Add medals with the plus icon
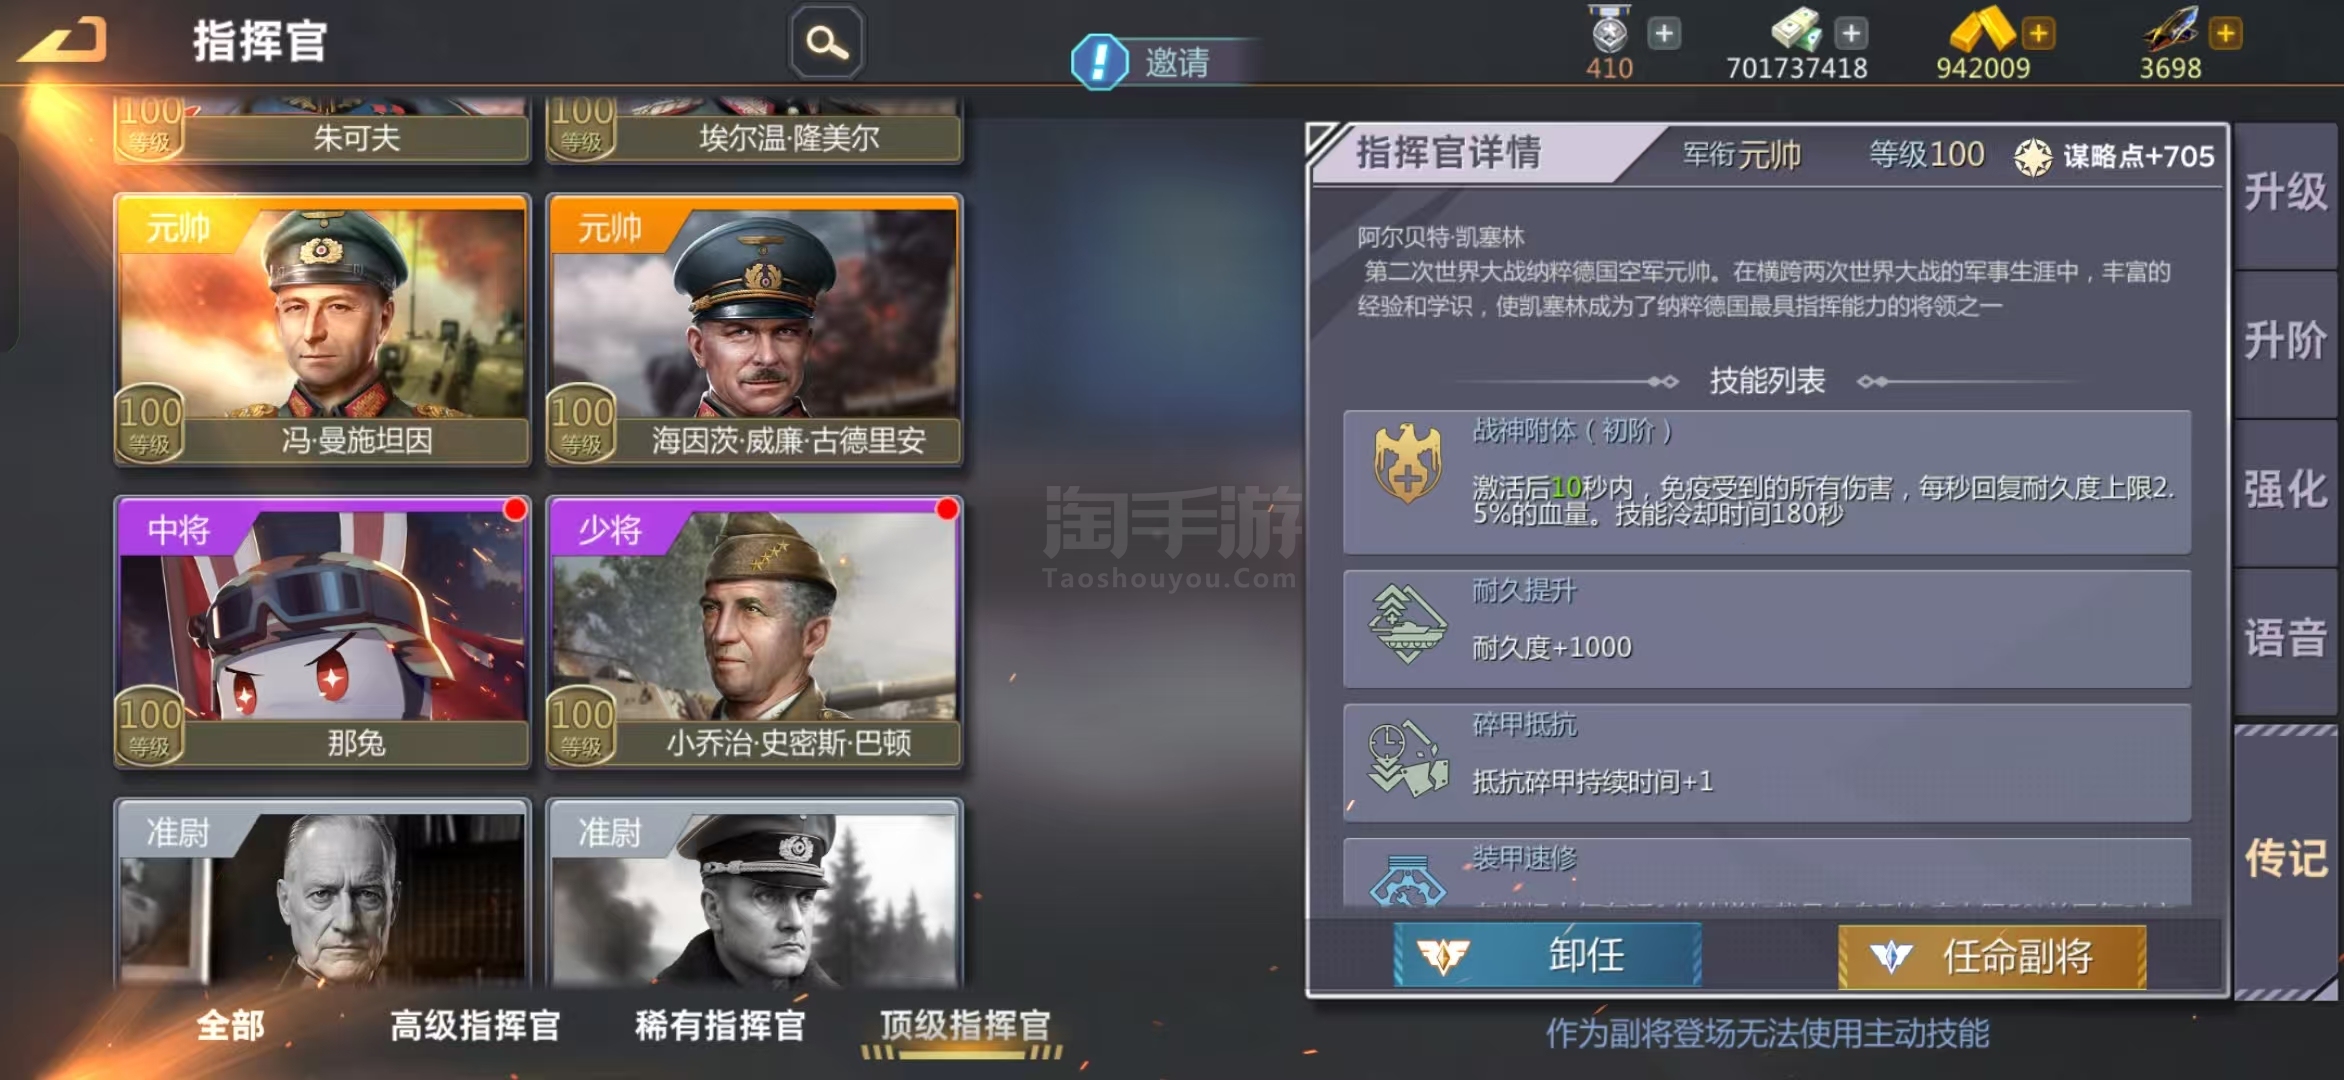The height and width of the screenshot is (1080, 2344). point(1664,34)
